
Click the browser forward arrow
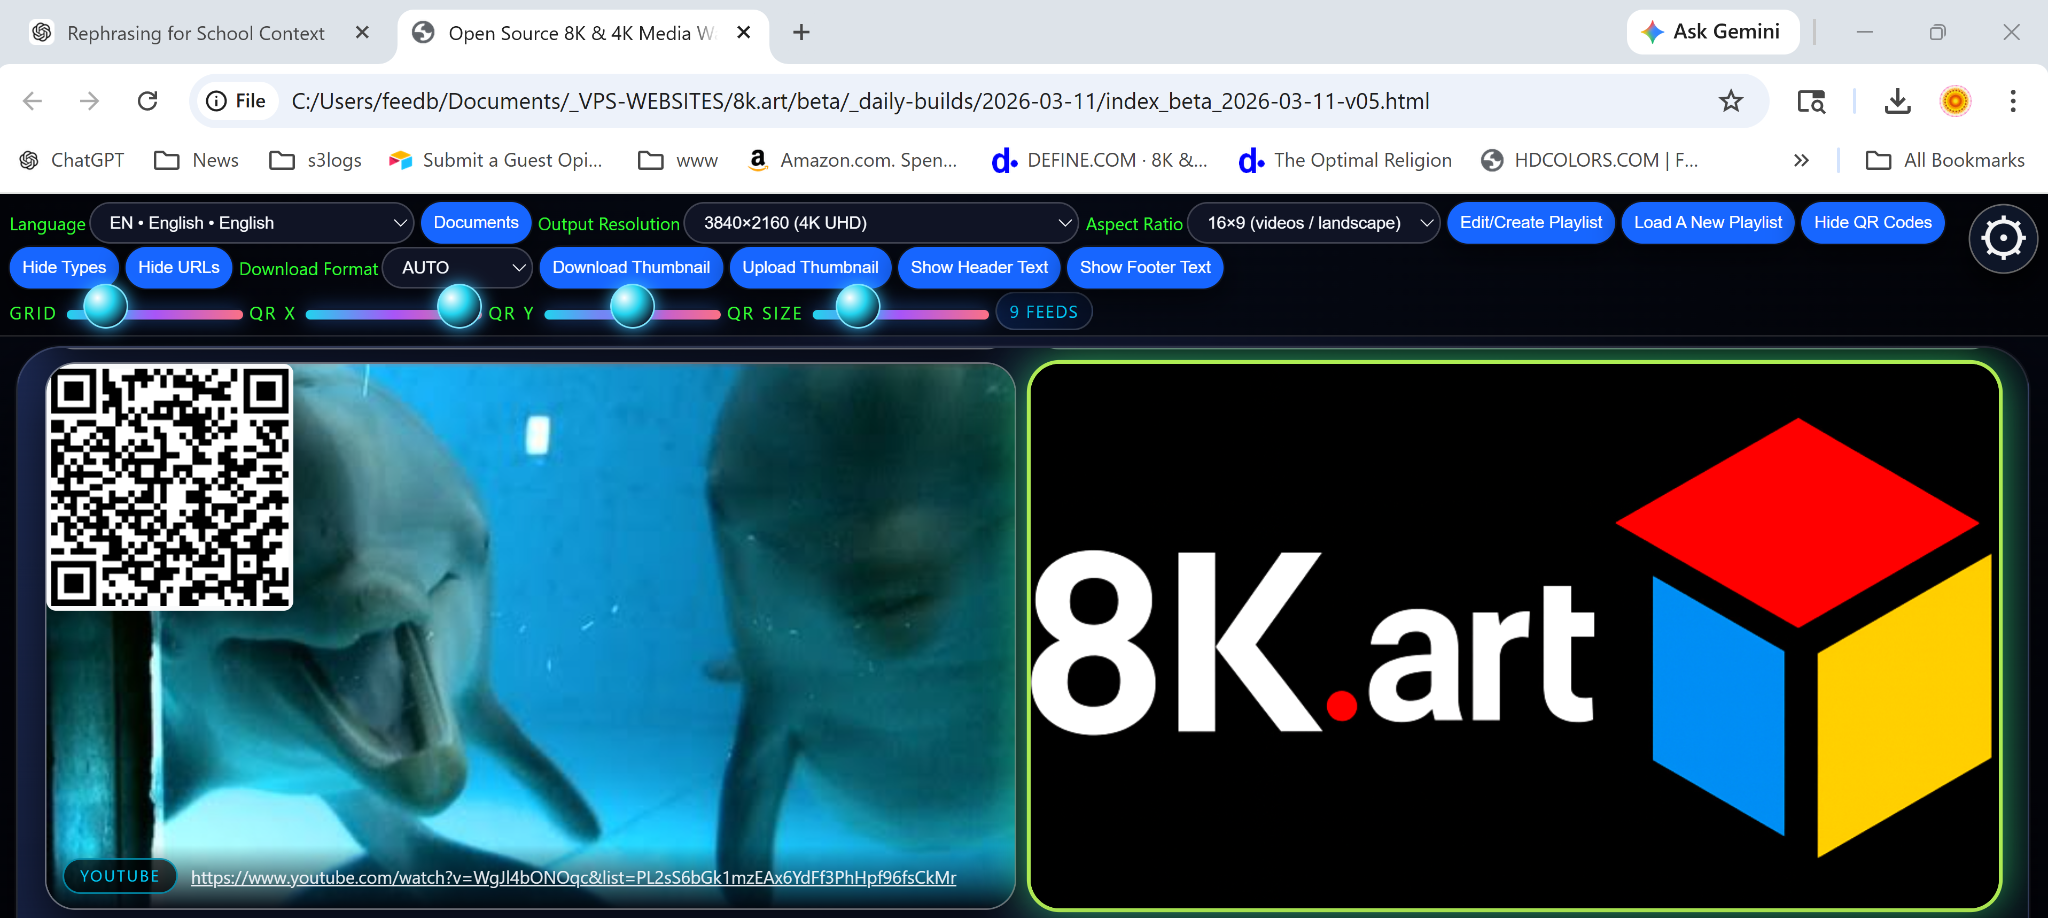tap(90, 101)
